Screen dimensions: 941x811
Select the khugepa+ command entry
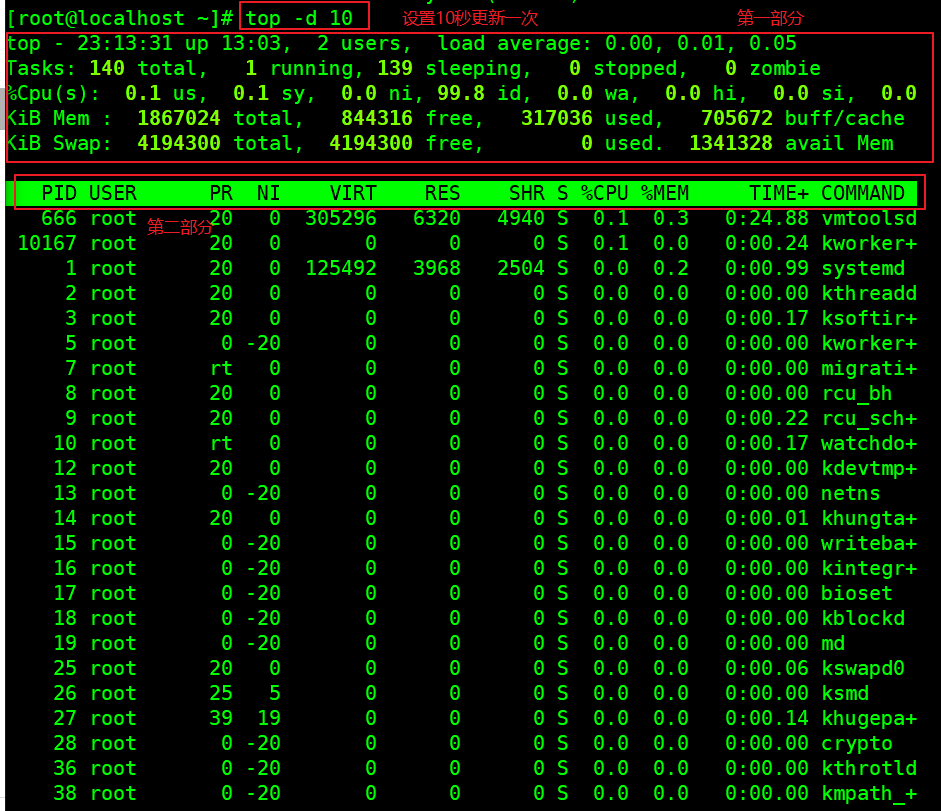tap(869, 719)
